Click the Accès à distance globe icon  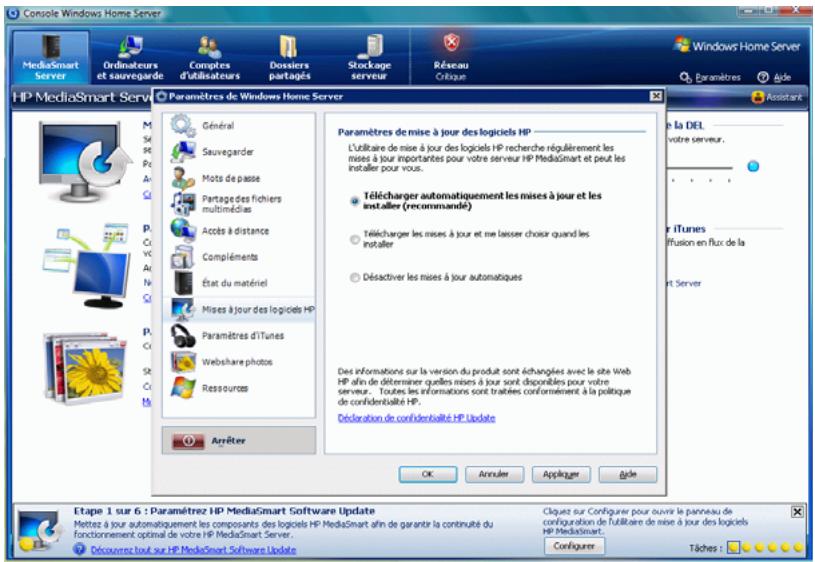[183, 230]
